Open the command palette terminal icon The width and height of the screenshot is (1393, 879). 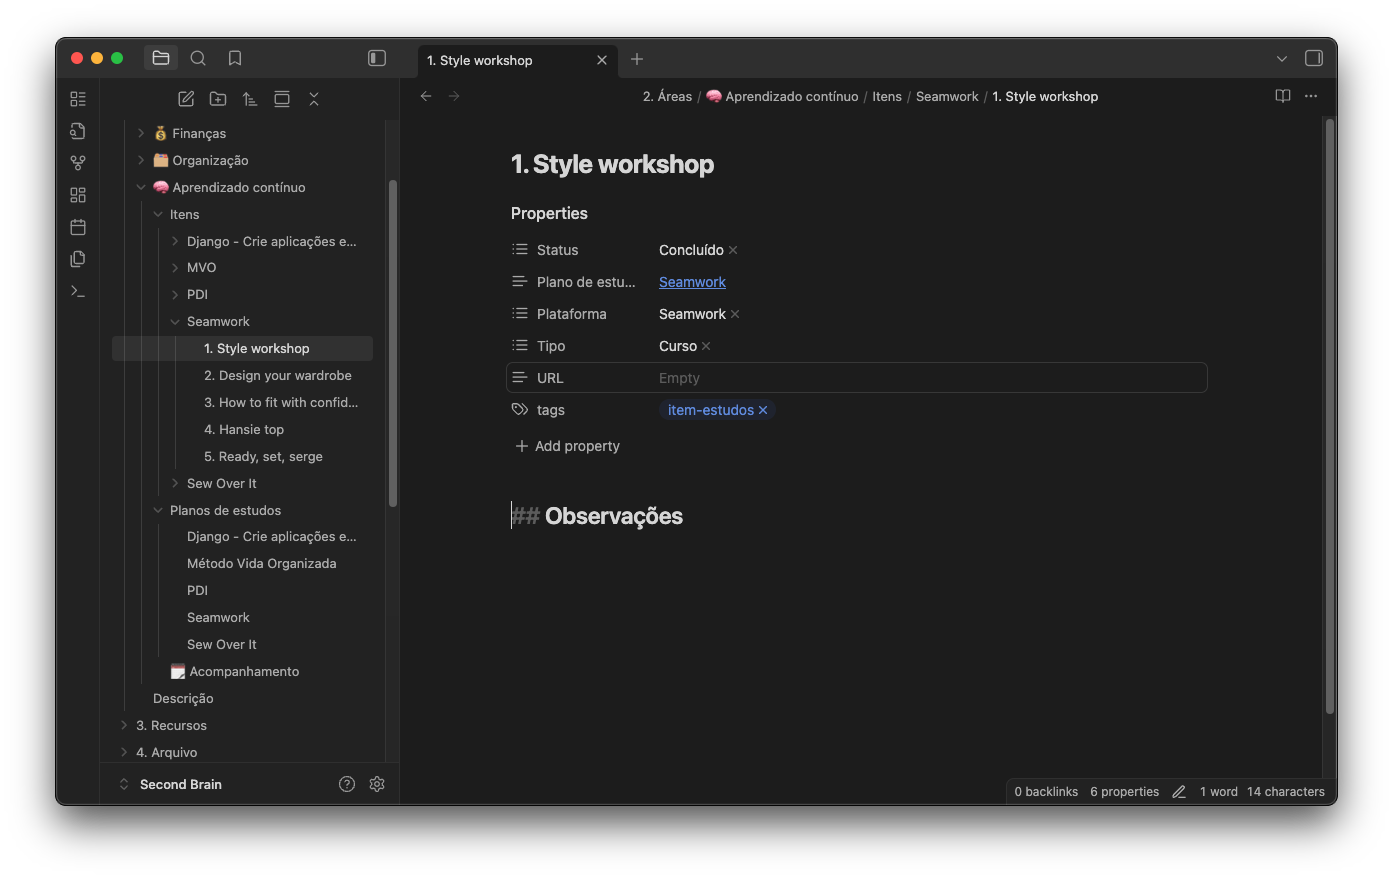point(78,291)
